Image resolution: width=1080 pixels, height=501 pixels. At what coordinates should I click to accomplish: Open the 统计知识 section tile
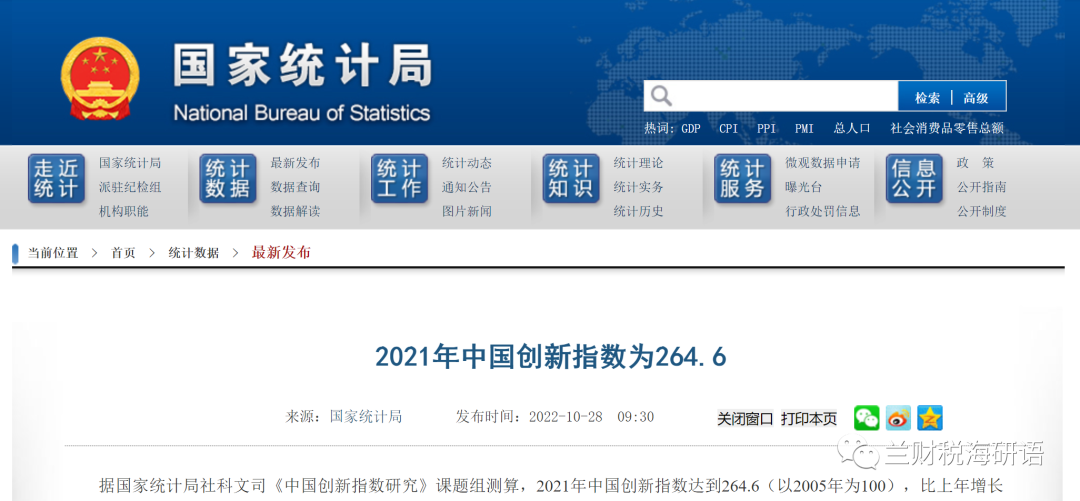571,178
